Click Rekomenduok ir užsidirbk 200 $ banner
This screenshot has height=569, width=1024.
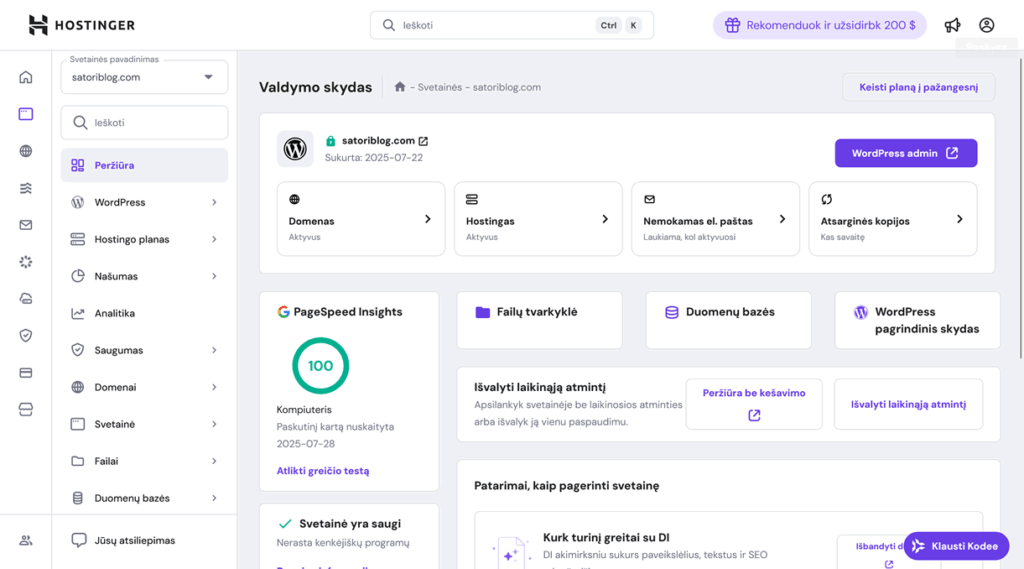[x=820, y=25]
